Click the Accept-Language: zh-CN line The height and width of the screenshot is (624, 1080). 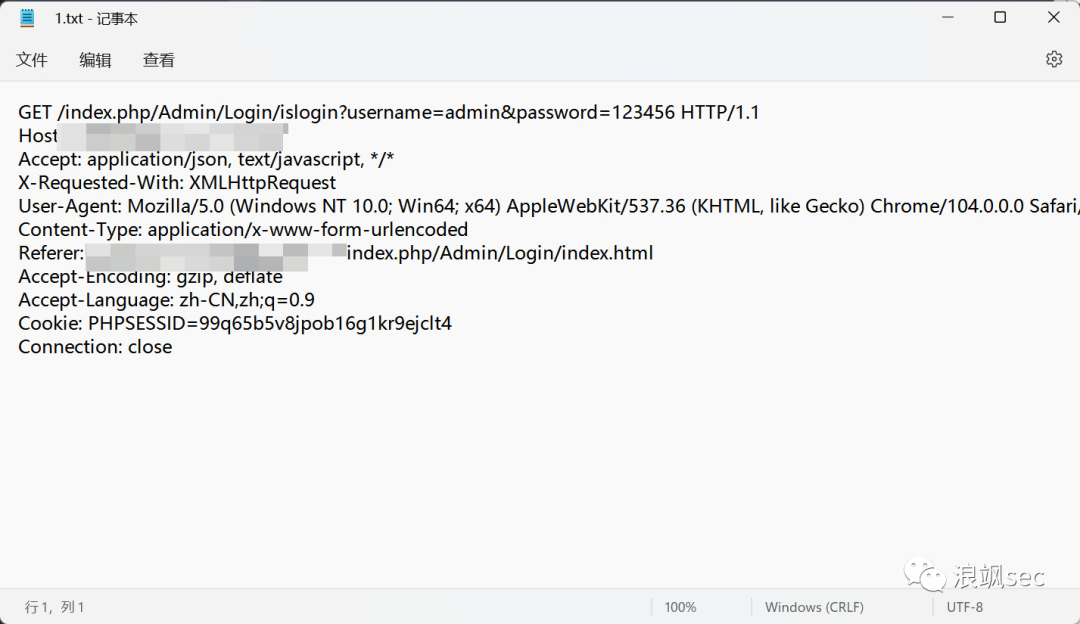pyautogui.click(x=166, y=300)
